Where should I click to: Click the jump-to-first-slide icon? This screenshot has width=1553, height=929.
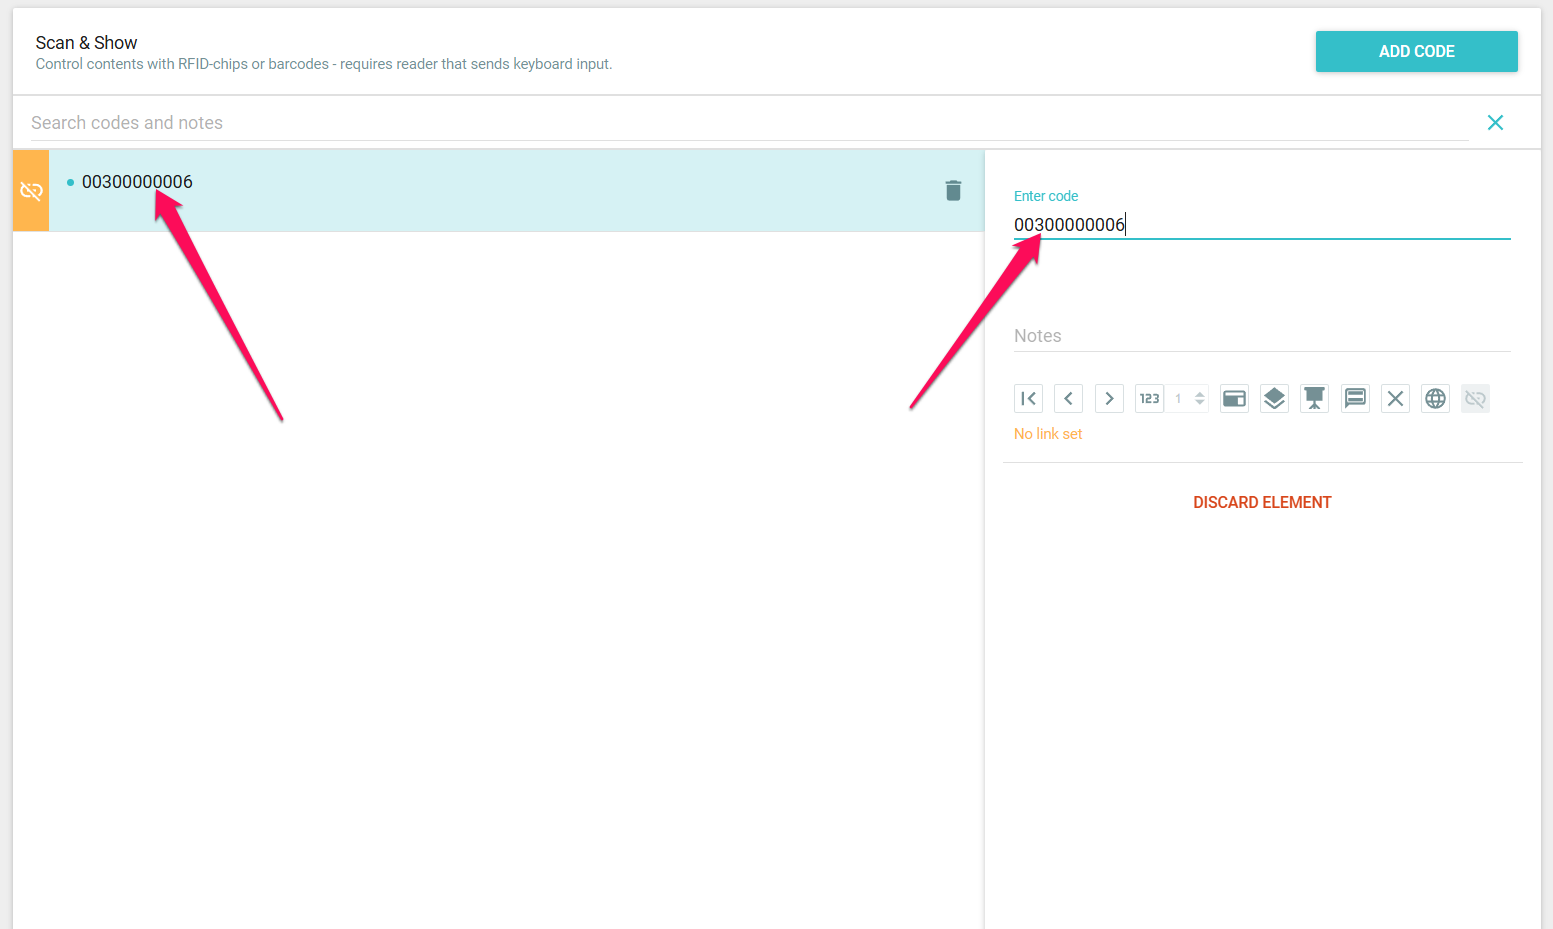coord(1028,399)
